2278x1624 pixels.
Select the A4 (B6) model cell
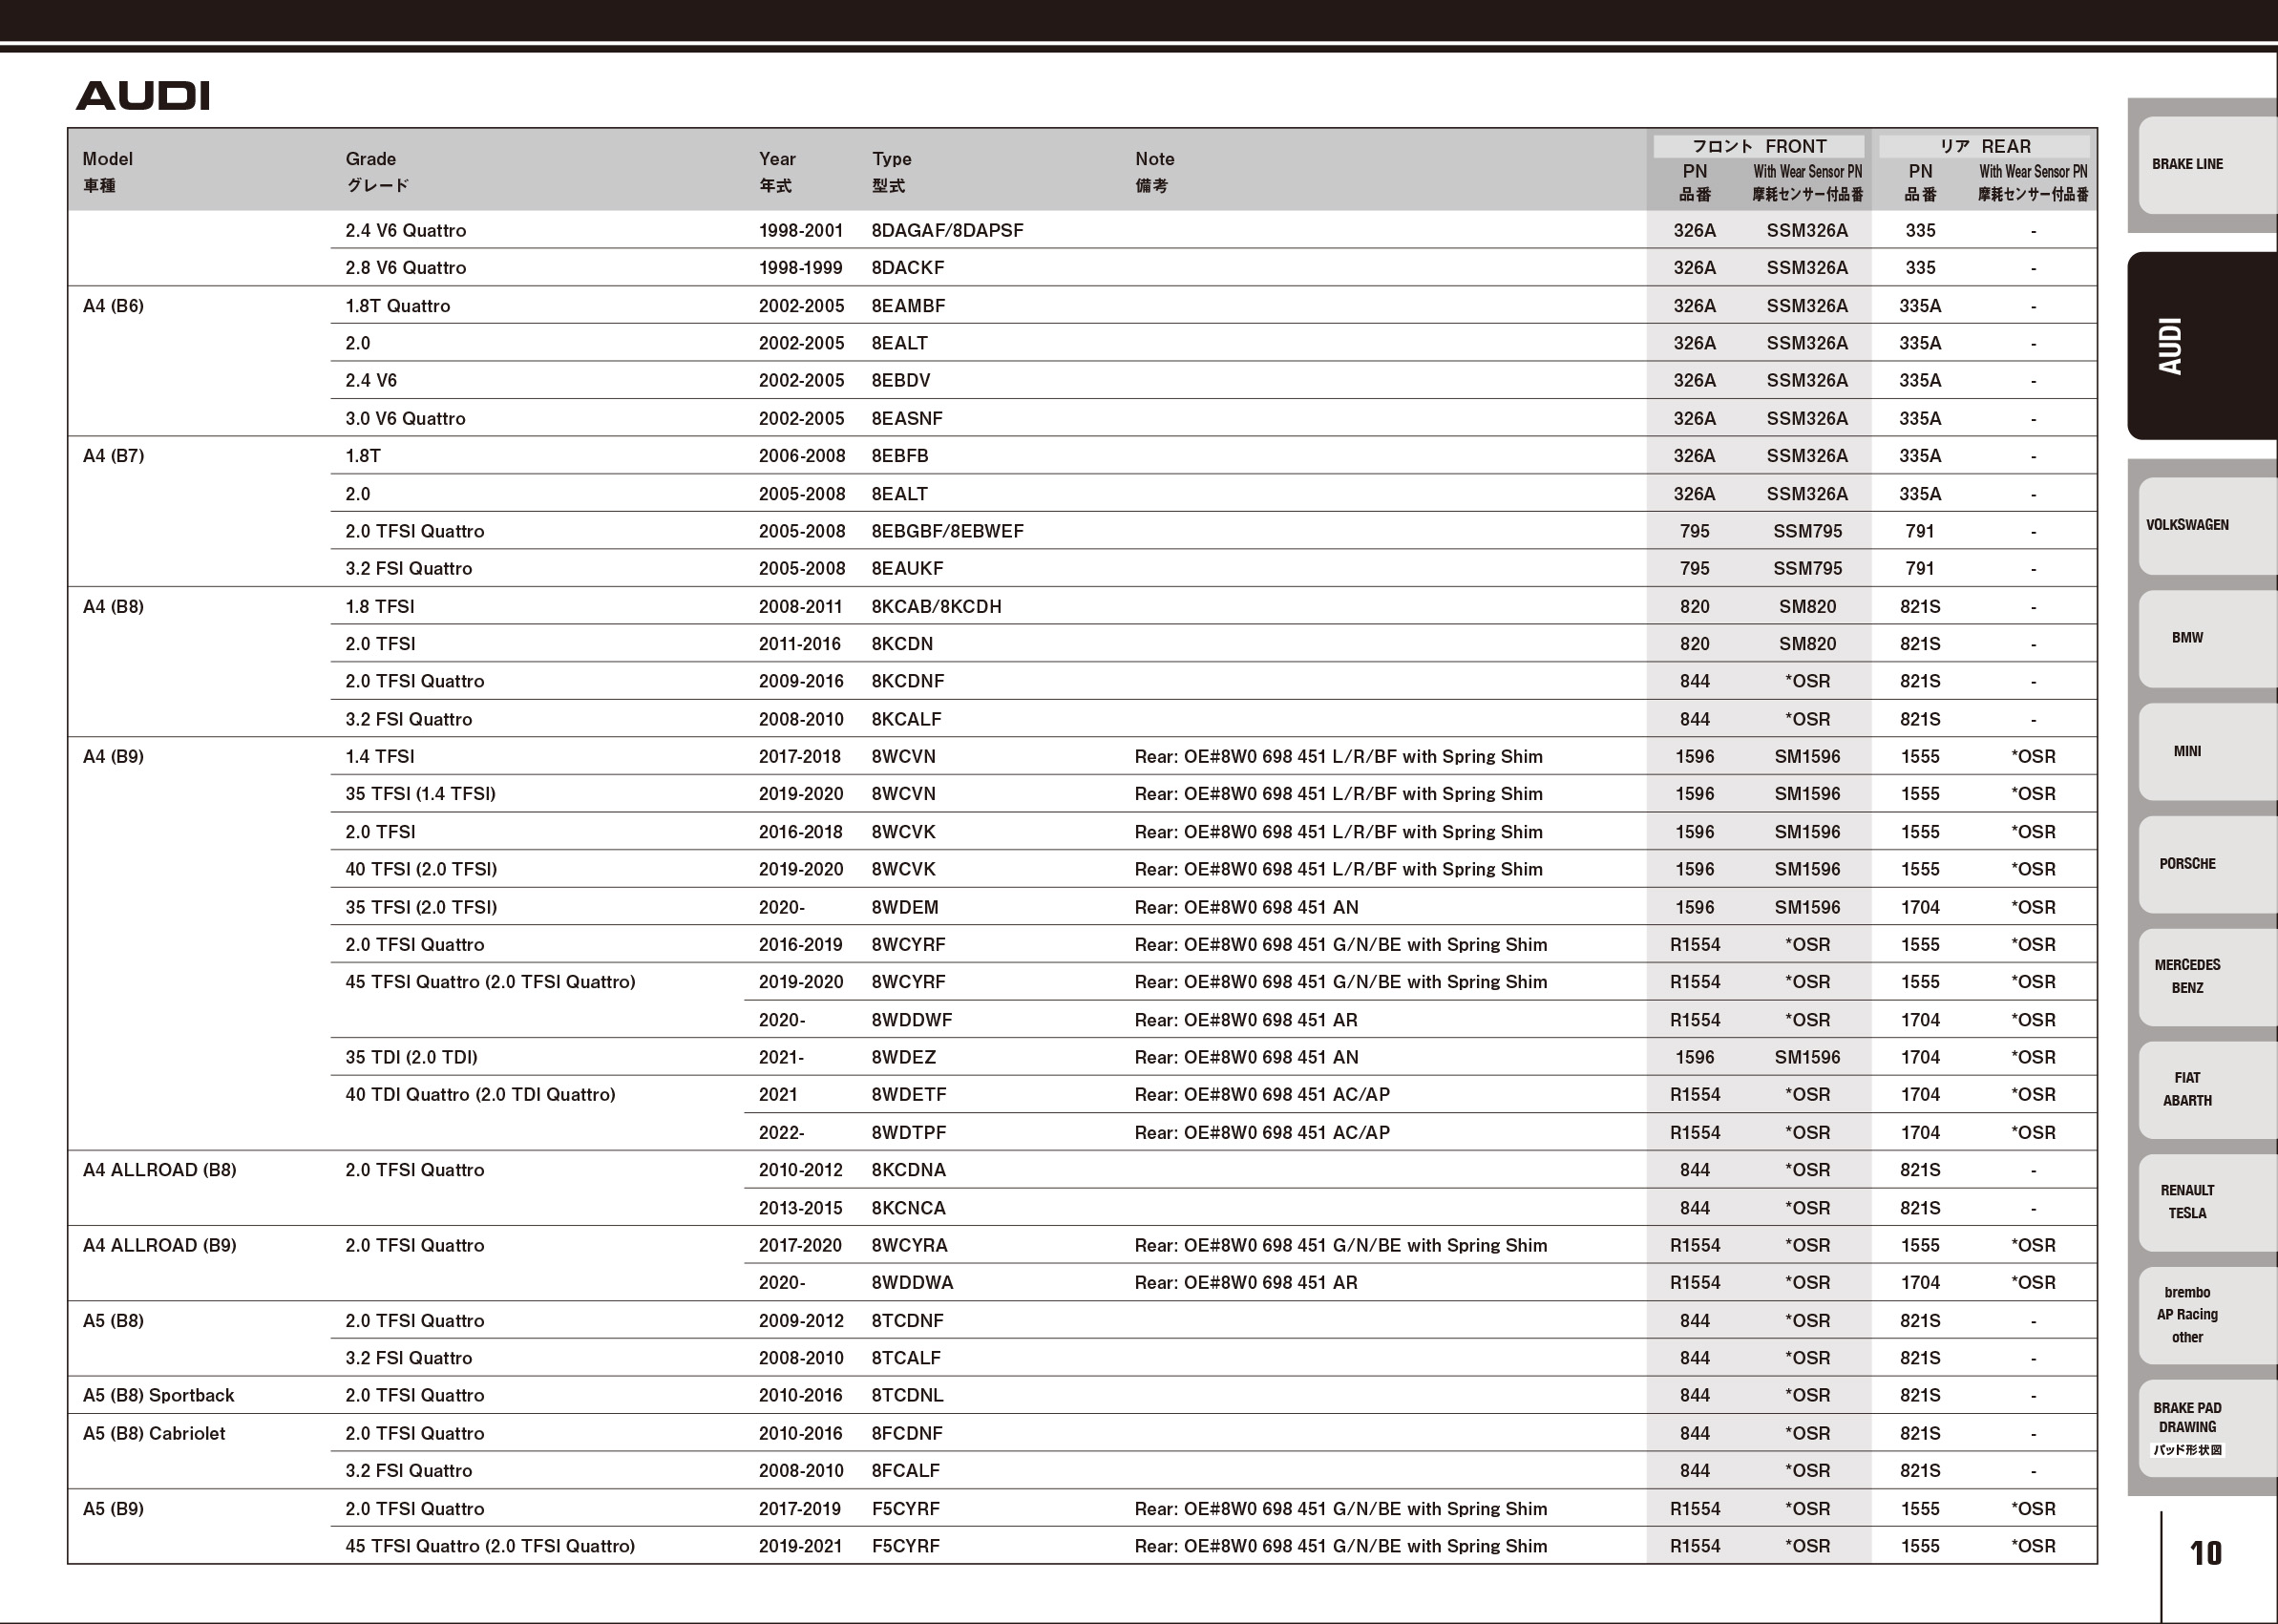tap(113, 306)
